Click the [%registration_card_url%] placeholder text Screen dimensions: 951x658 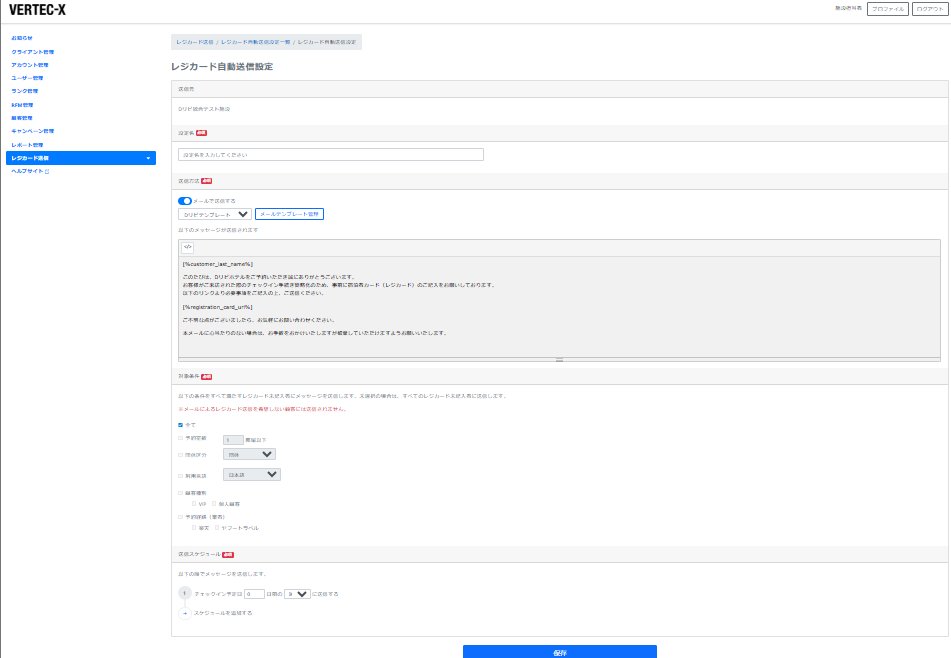[218, 307]
